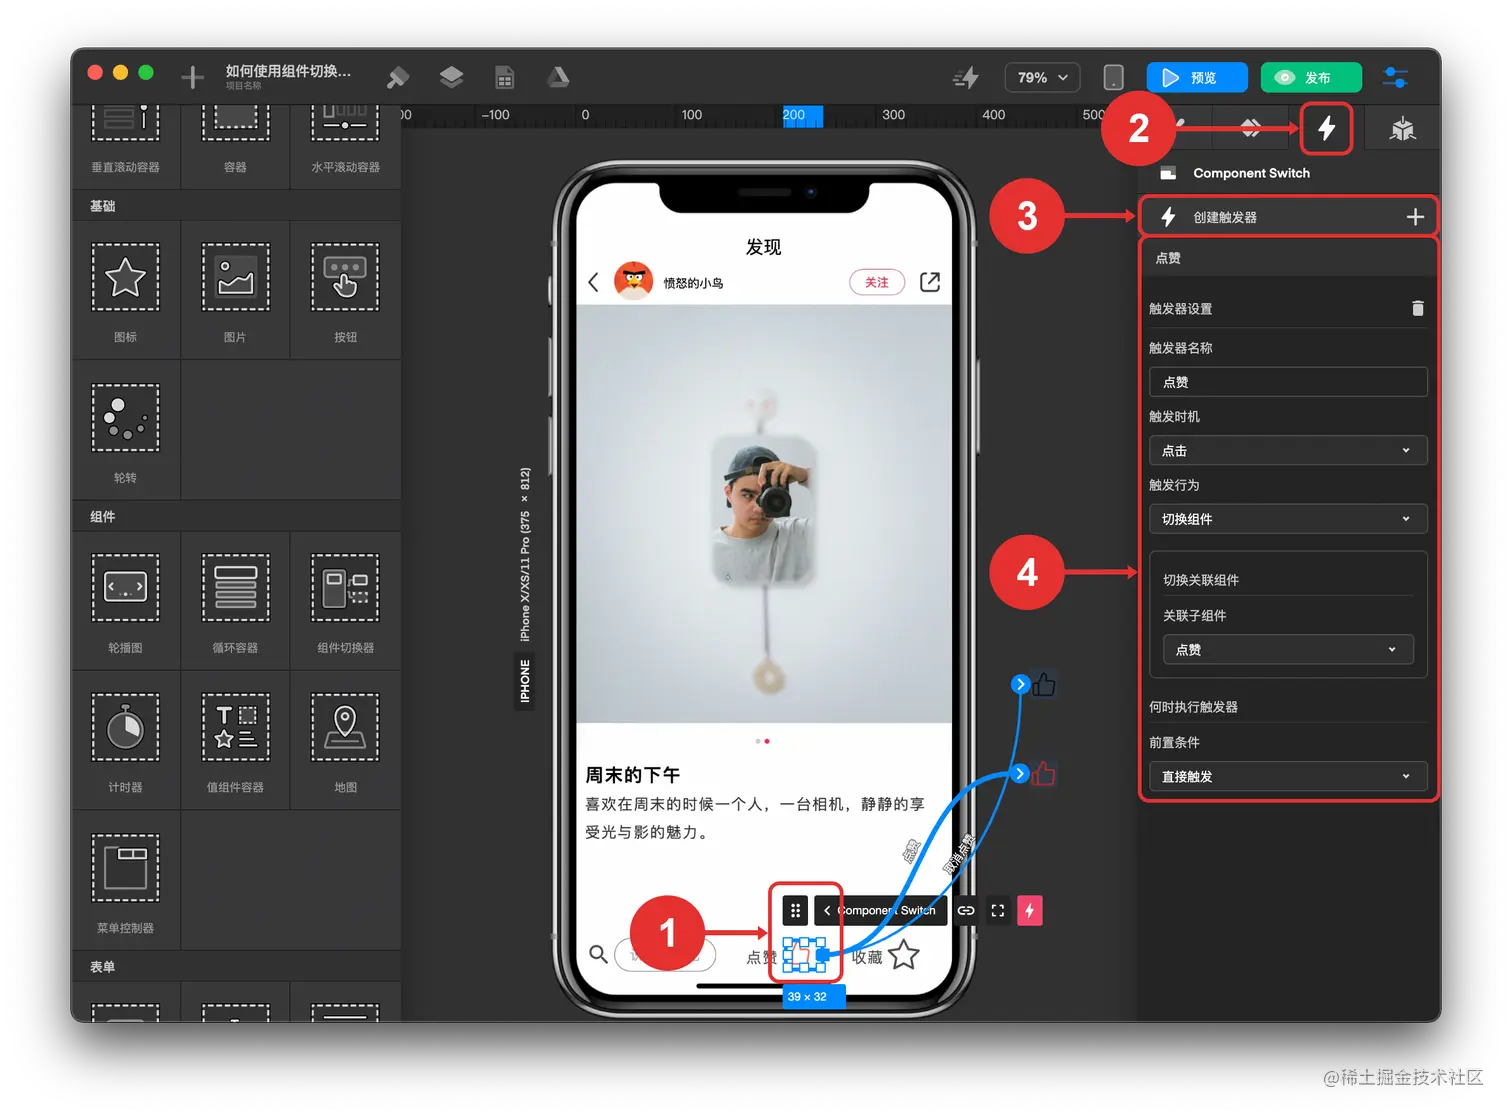Screen dimensions: 1512x1116
Task: Click the plus icon to add new item
Action: click(x=192, y=77)
